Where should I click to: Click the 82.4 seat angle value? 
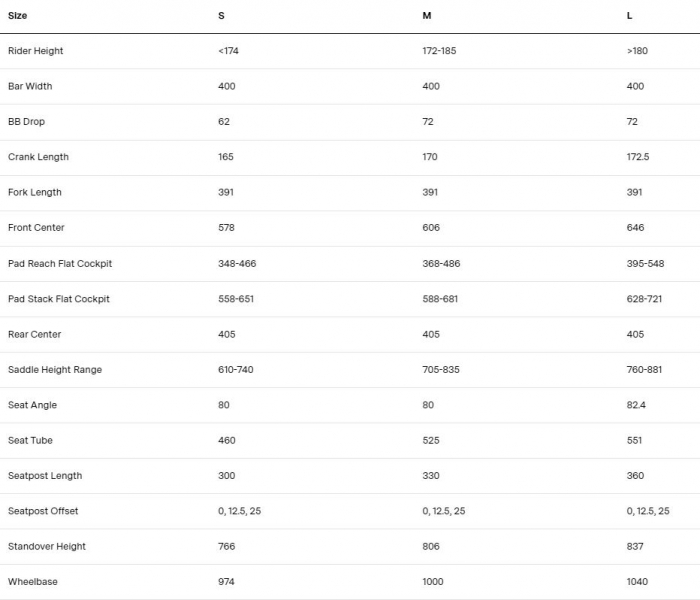pyautogui.click(x=636, y=405)
